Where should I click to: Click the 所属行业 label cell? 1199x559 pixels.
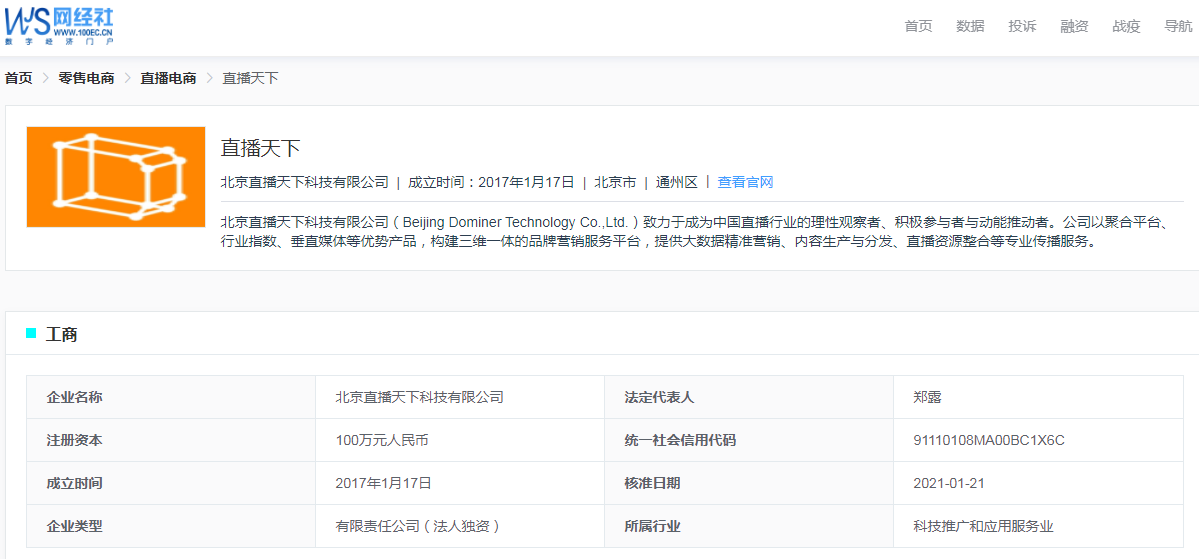pos(749,525)
